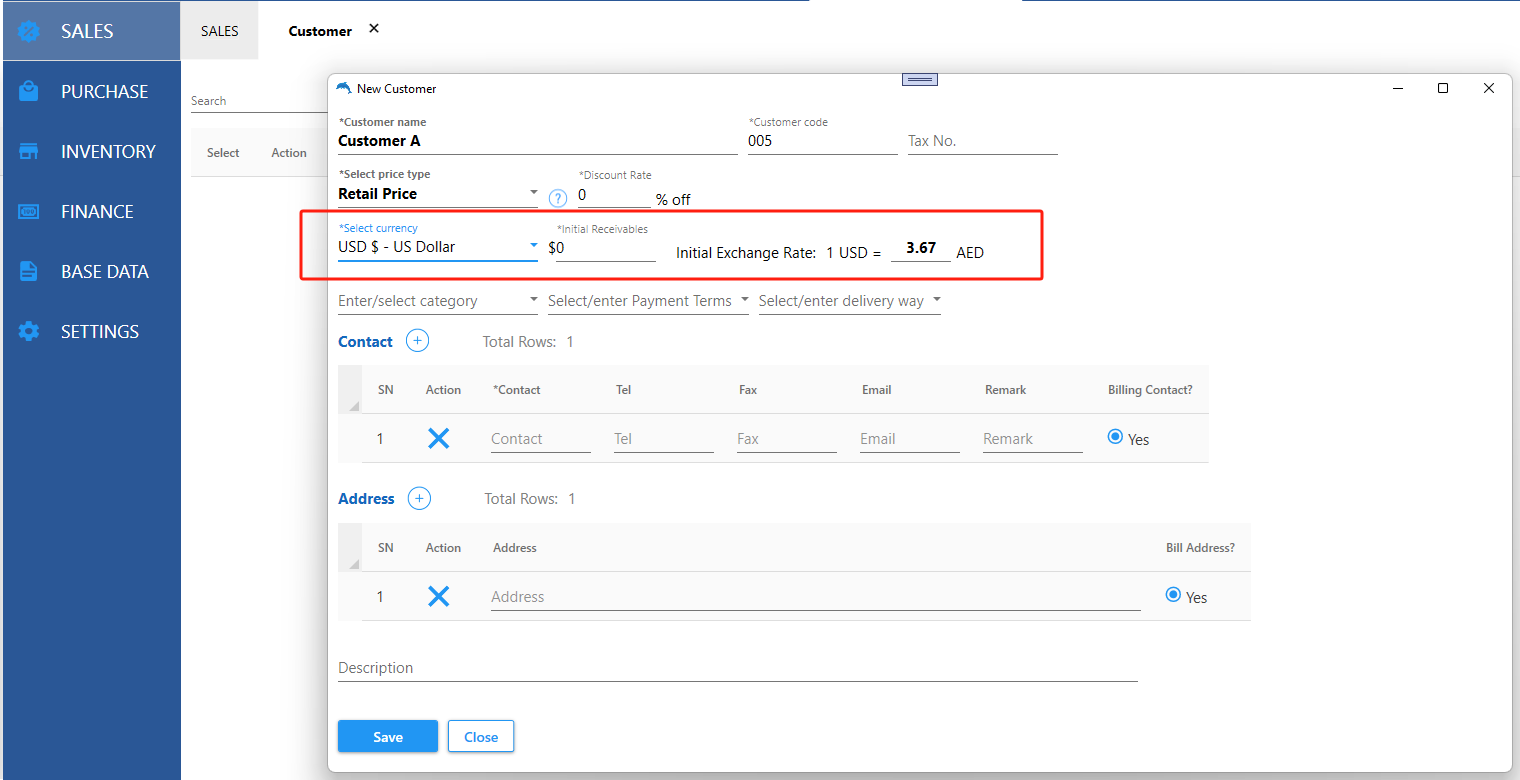Click the Description input field
The width and height of the screenshot is (1520, 780).
(737, 668)
